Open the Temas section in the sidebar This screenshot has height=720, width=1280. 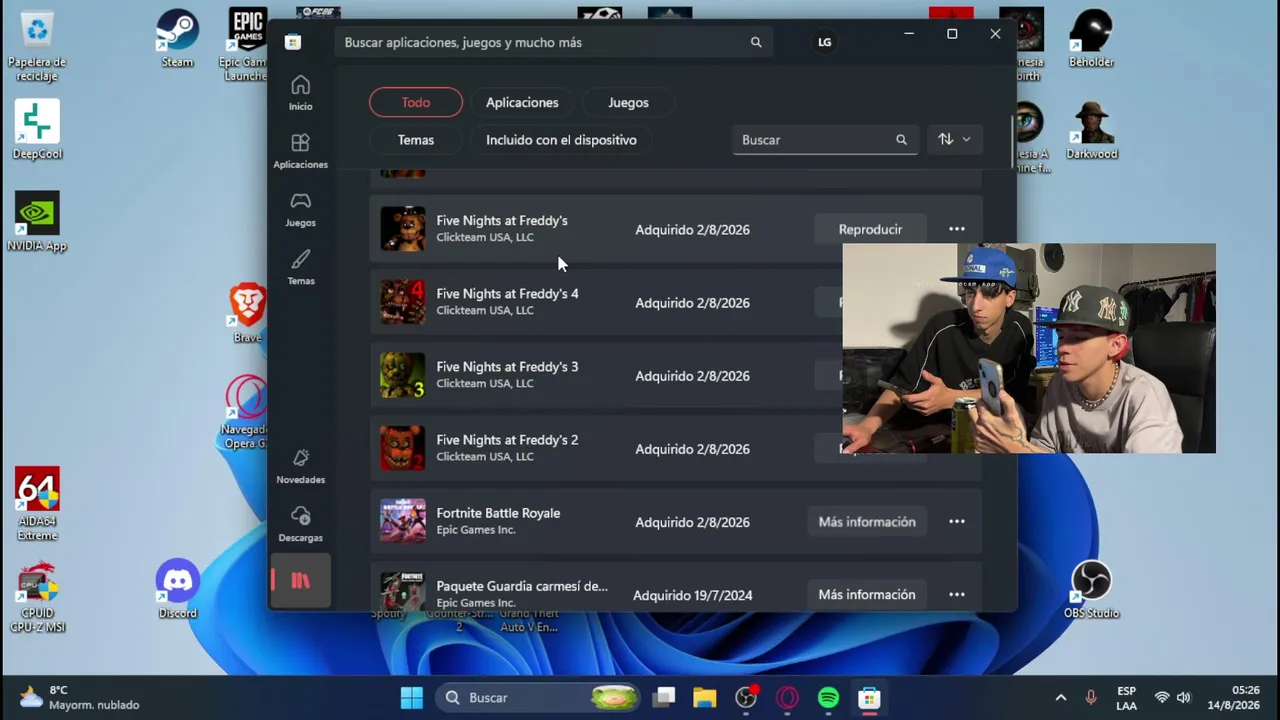point(300,267)
